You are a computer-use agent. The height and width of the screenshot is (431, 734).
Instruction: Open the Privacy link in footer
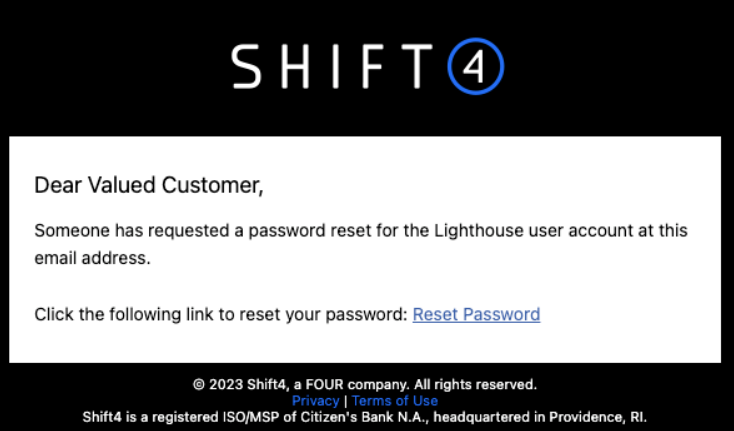pos(316,401)
